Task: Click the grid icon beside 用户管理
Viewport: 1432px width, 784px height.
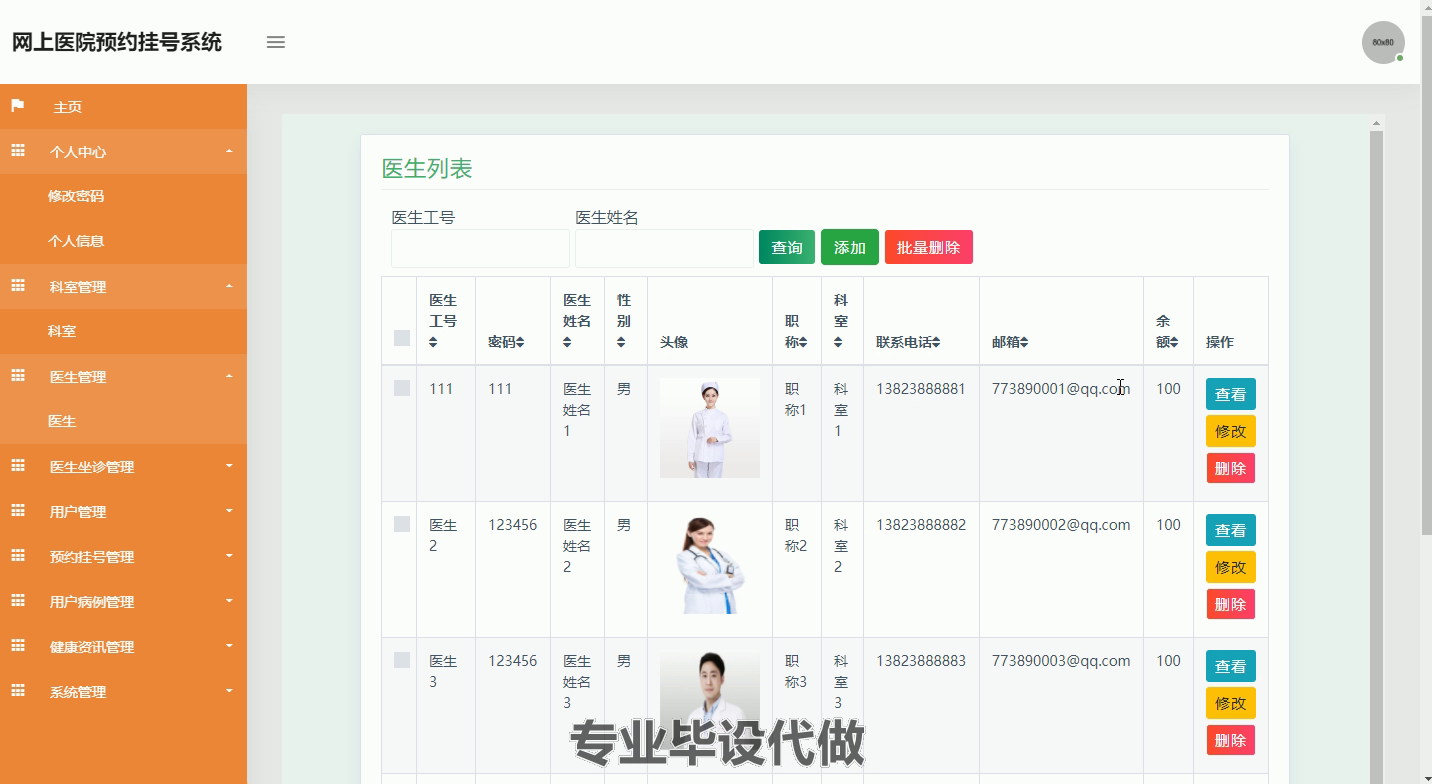Action: pos(18,511)
